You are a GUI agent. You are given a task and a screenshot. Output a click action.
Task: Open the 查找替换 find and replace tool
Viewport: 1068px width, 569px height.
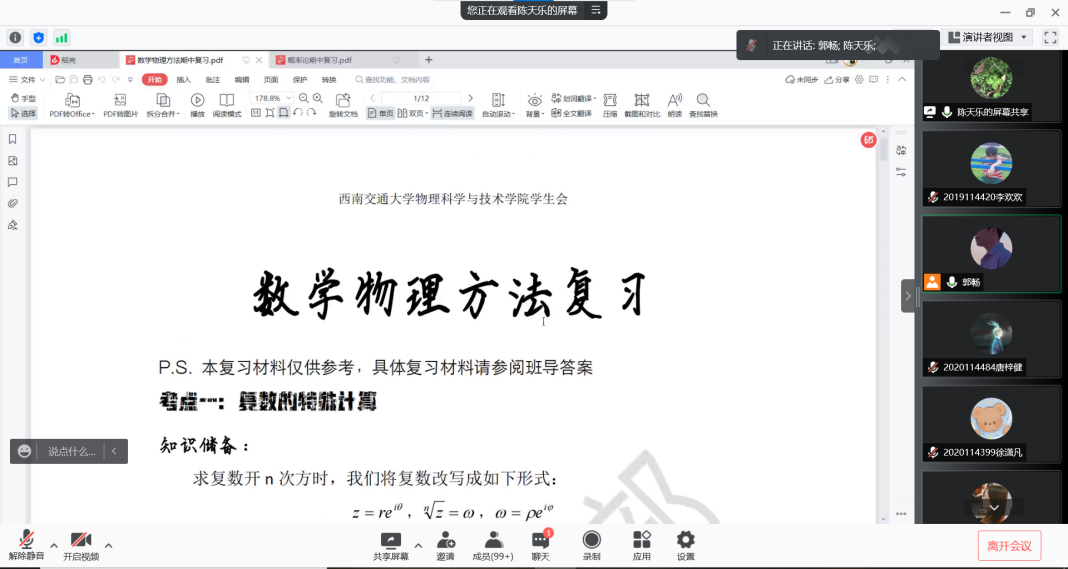(703, 100)
